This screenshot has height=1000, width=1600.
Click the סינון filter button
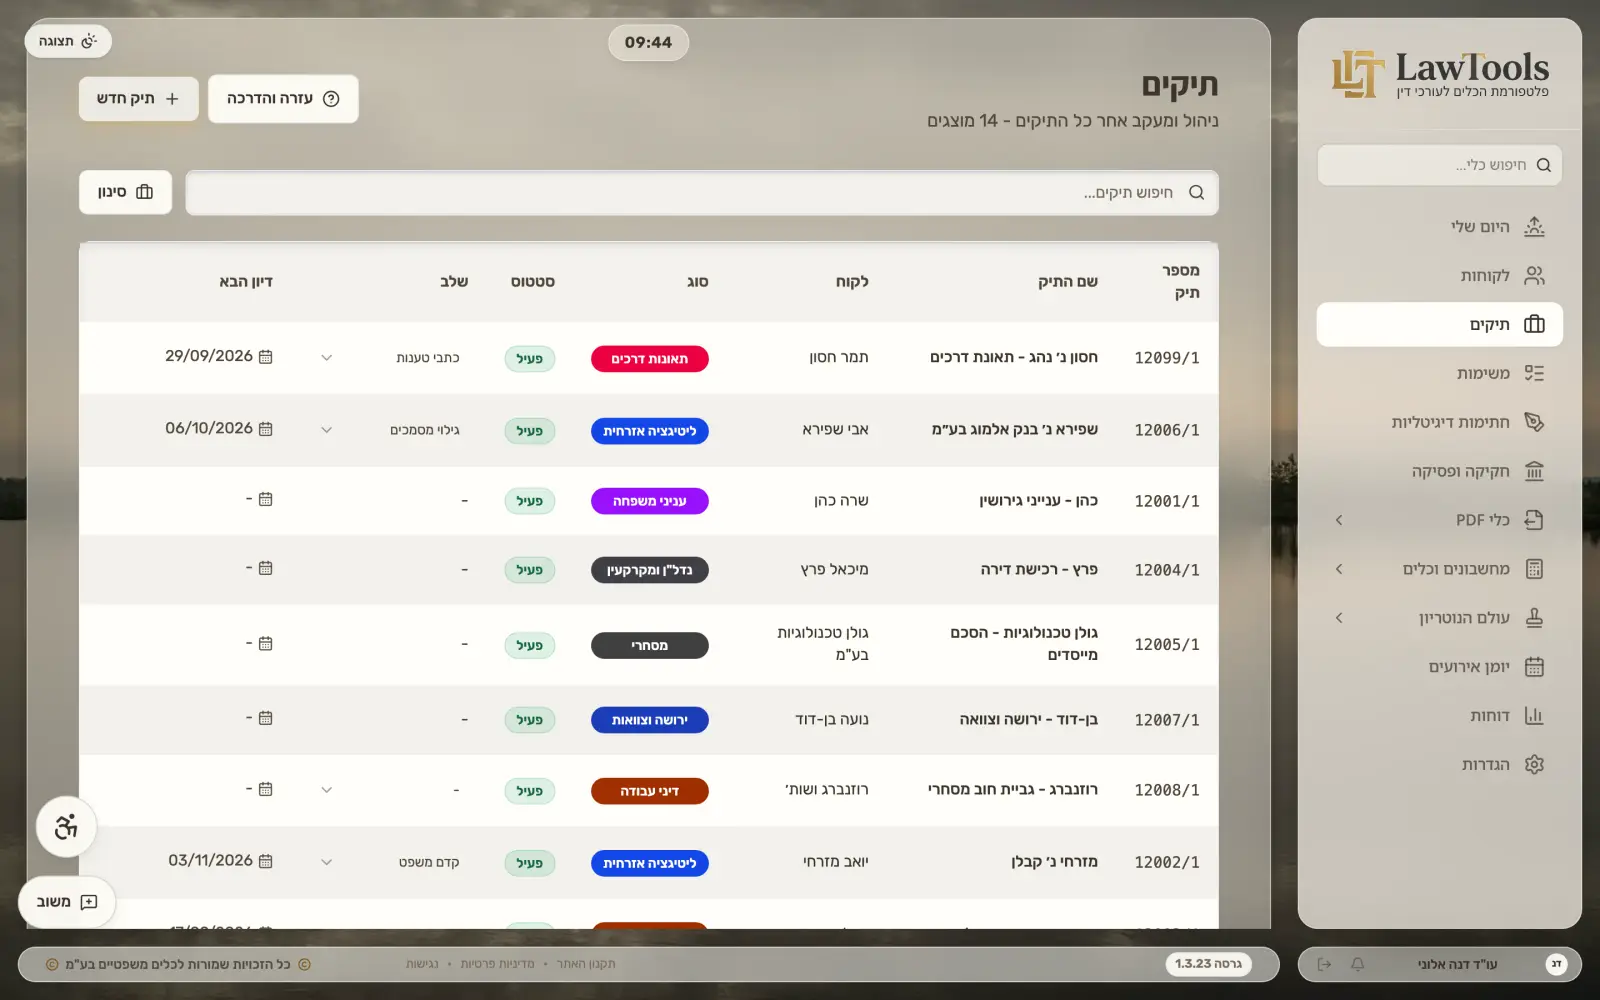point(126,192)
